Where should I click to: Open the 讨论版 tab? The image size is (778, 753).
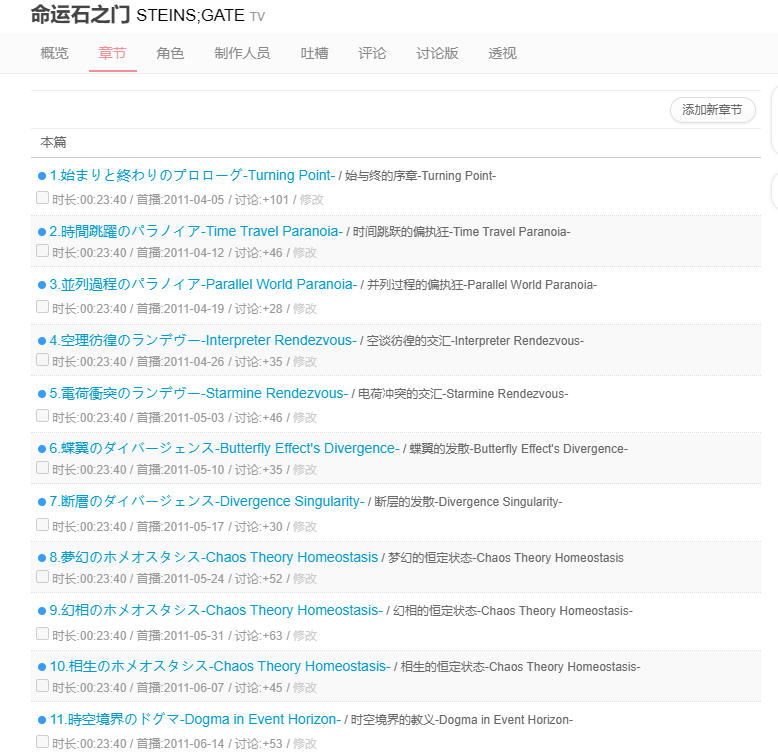click(x=437, y=53)
